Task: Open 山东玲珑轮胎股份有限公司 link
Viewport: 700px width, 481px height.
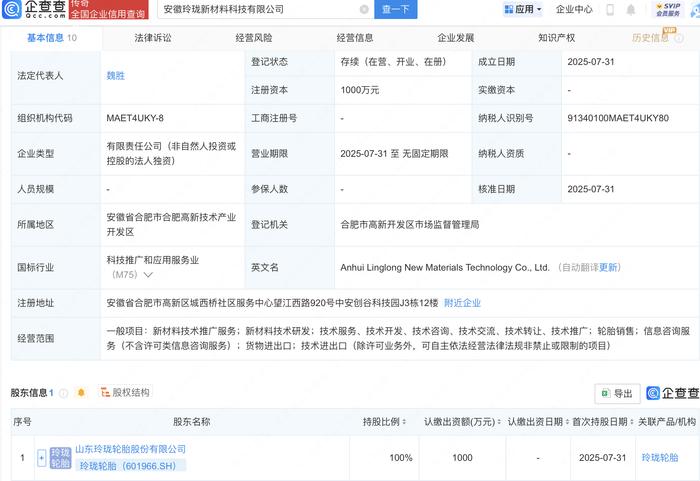Action: (x=130, y=449)
